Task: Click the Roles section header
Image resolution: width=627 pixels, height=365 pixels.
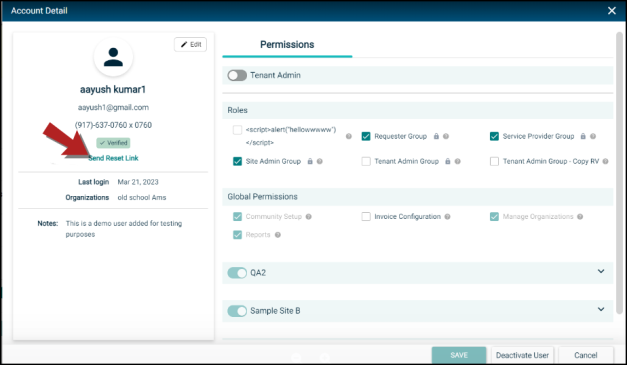Action: 417,110
